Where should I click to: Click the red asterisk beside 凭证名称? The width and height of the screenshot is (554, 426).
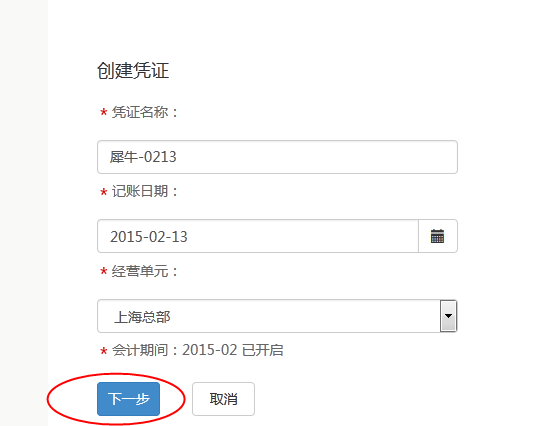tap(104, 113)
